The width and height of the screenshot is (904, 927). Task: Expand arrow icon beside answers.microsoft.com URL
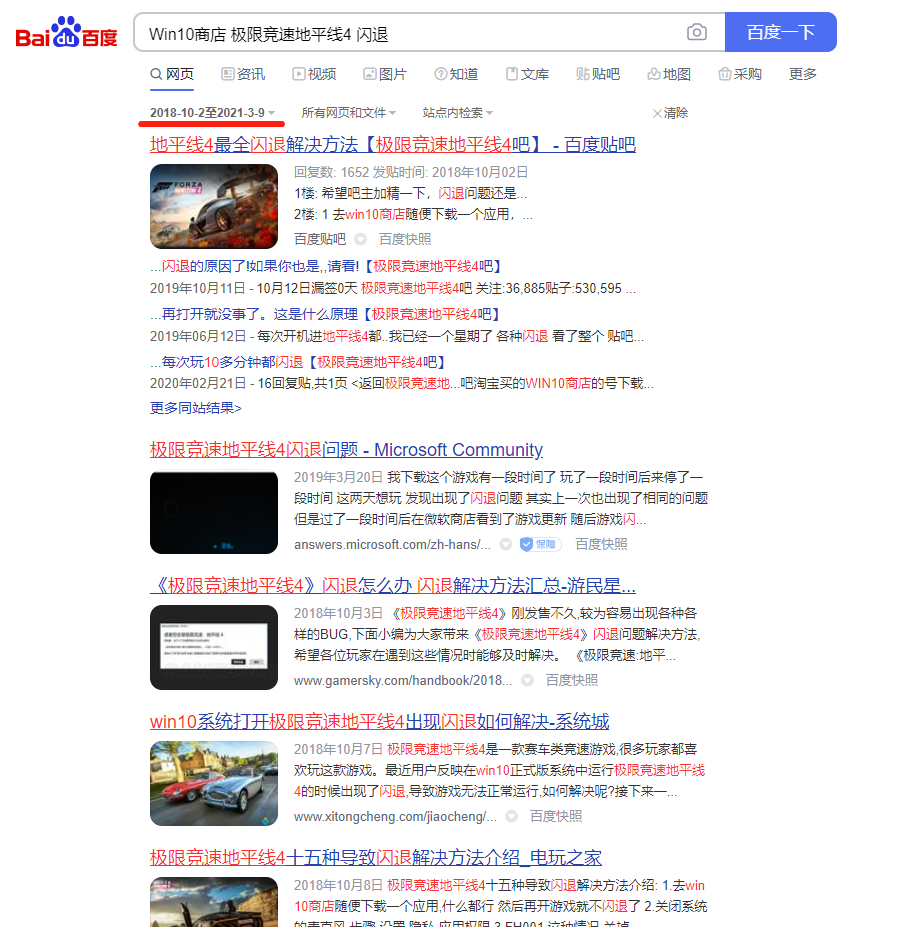506,544
